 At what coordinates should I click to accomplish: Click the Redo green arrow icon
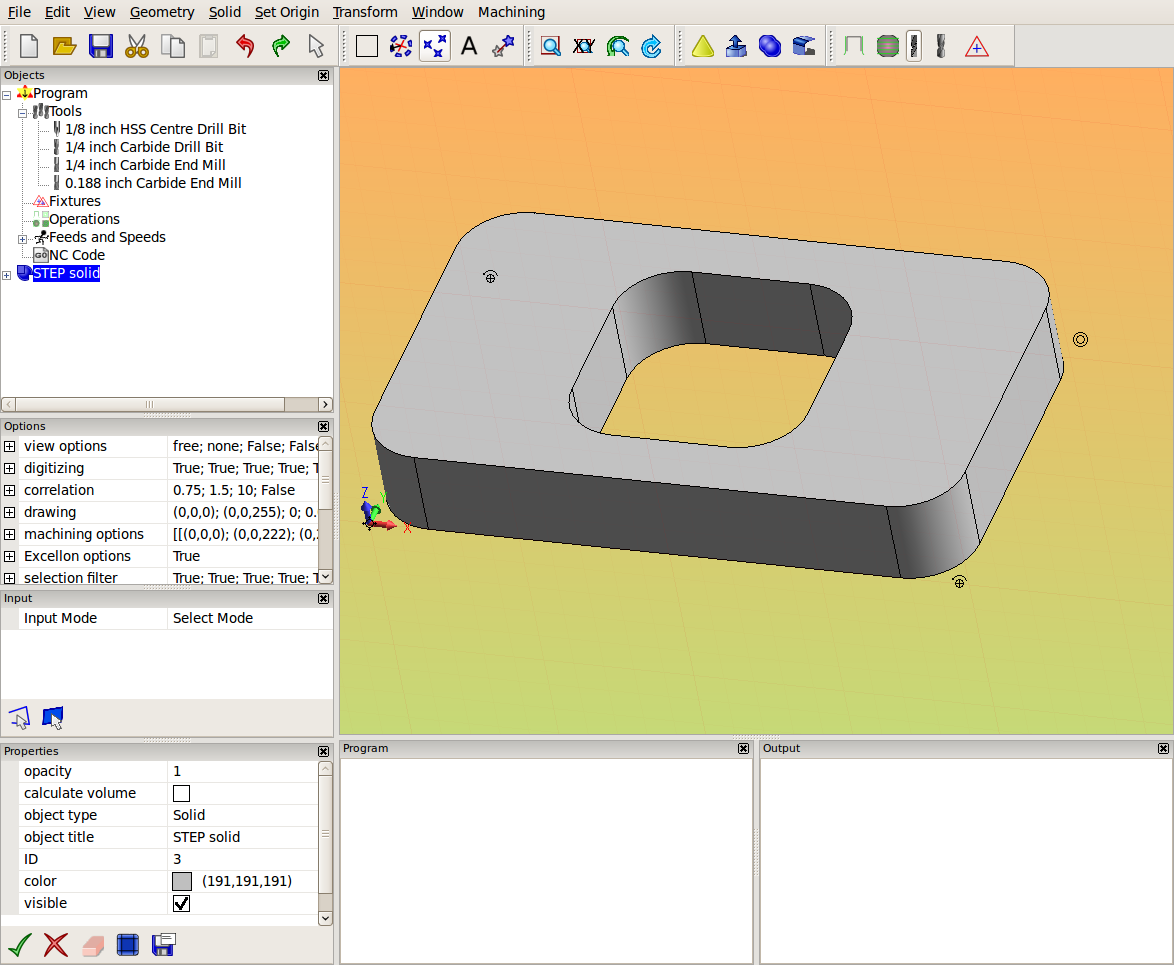pos(281,46)
